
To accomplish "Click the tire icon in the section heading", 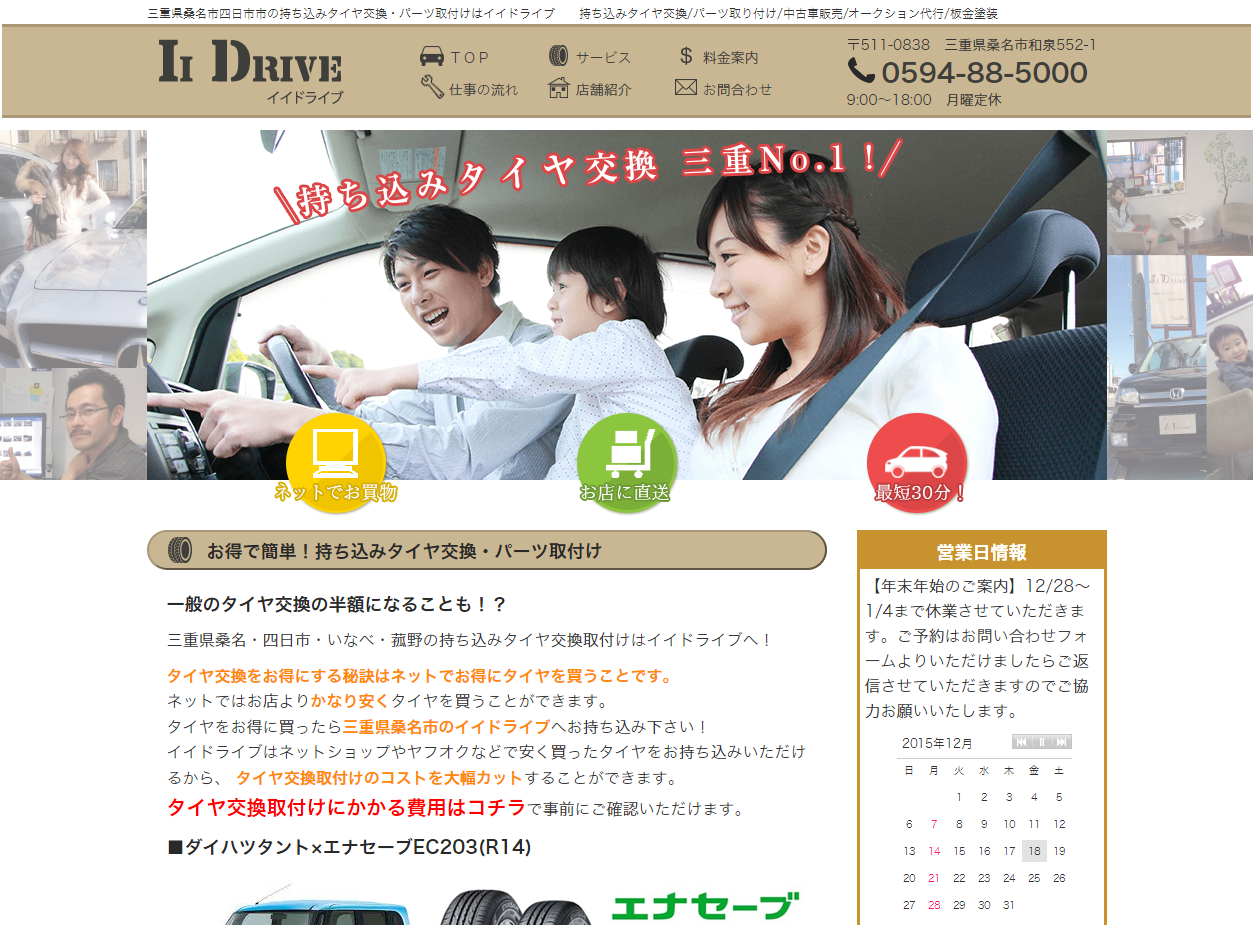I will [x=180, y=550].
